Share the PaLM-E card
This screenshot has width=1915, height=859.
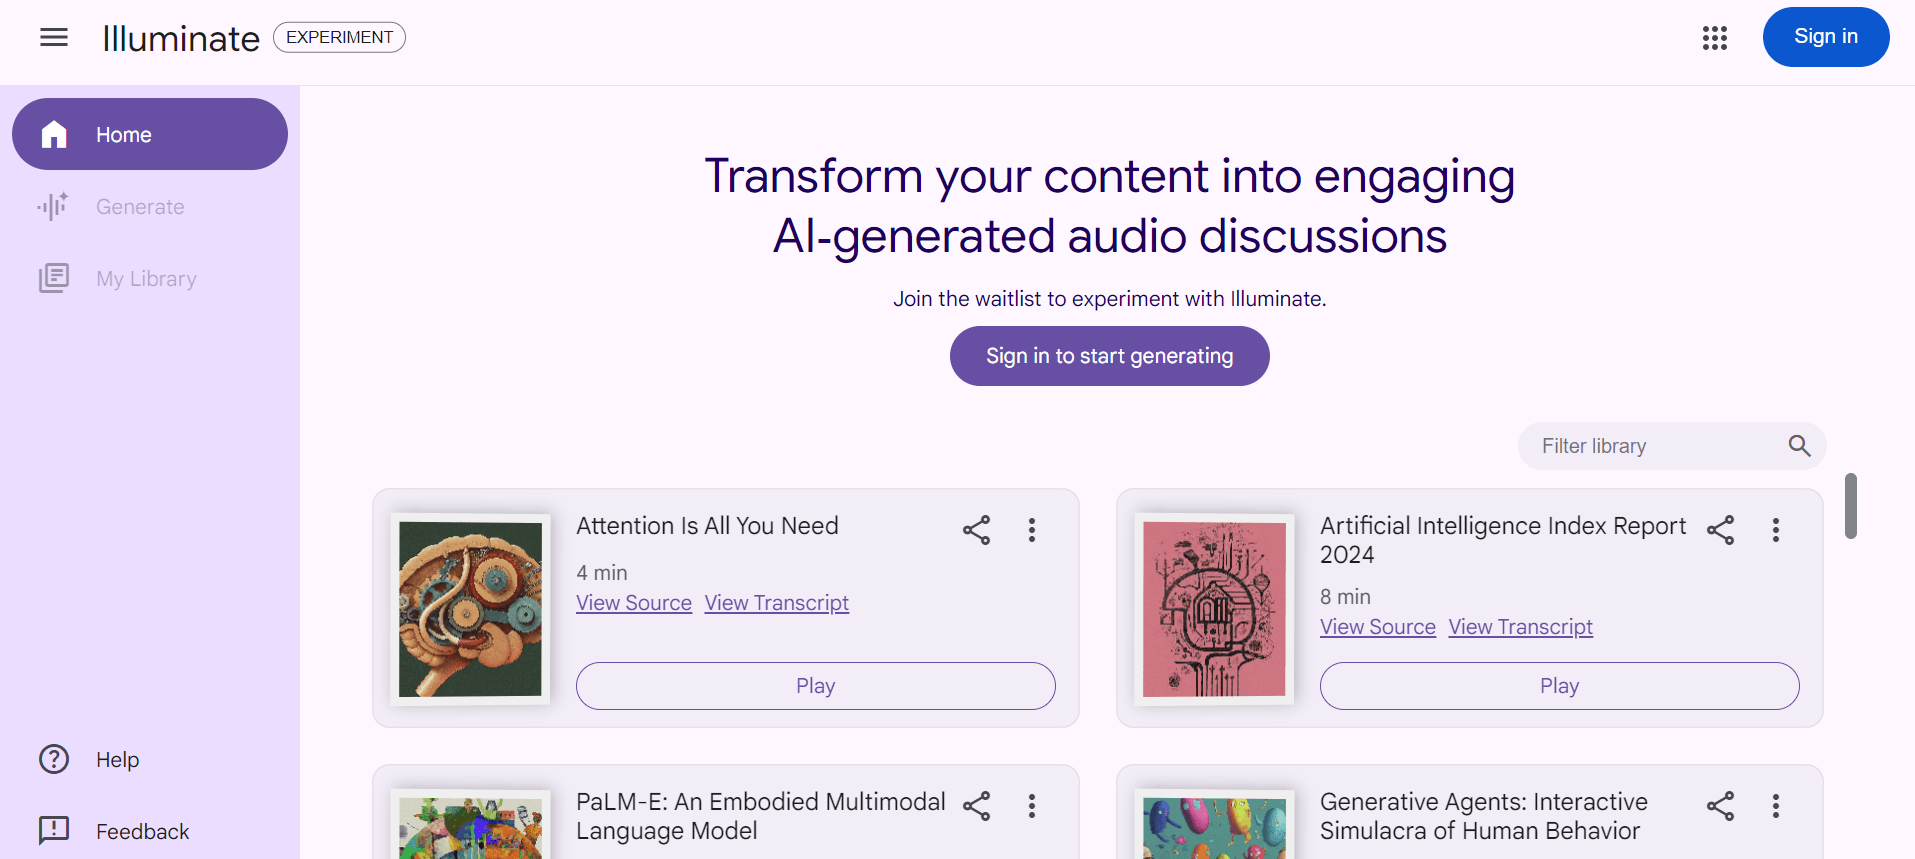click(976, 806)
